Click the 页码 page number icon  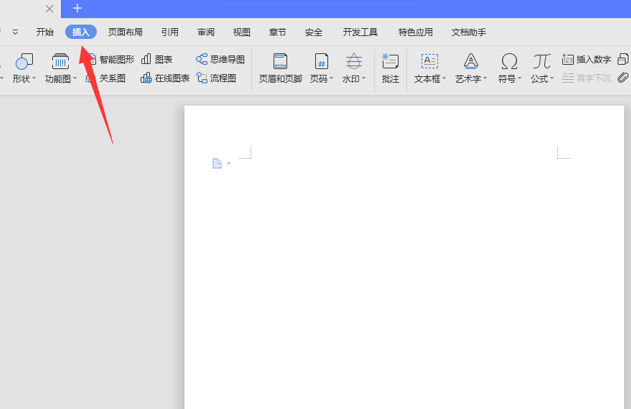(321, 62)
